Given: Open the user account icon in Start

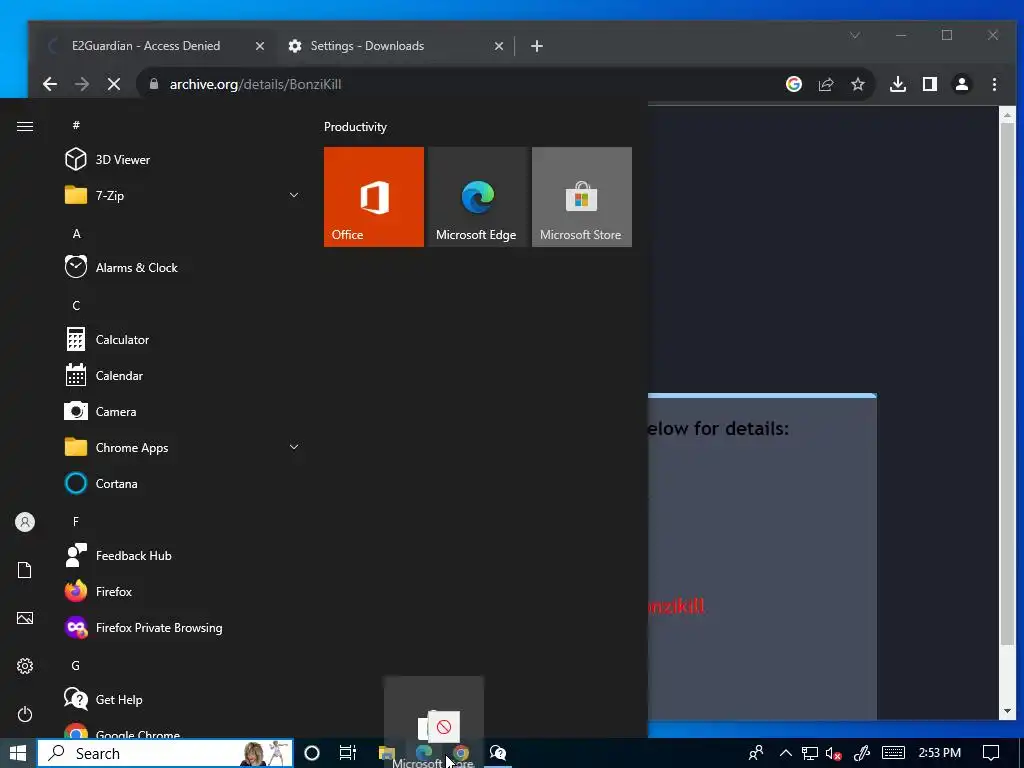Looking at the screenshot, I should pyautogui.click(x=25, y=522).
